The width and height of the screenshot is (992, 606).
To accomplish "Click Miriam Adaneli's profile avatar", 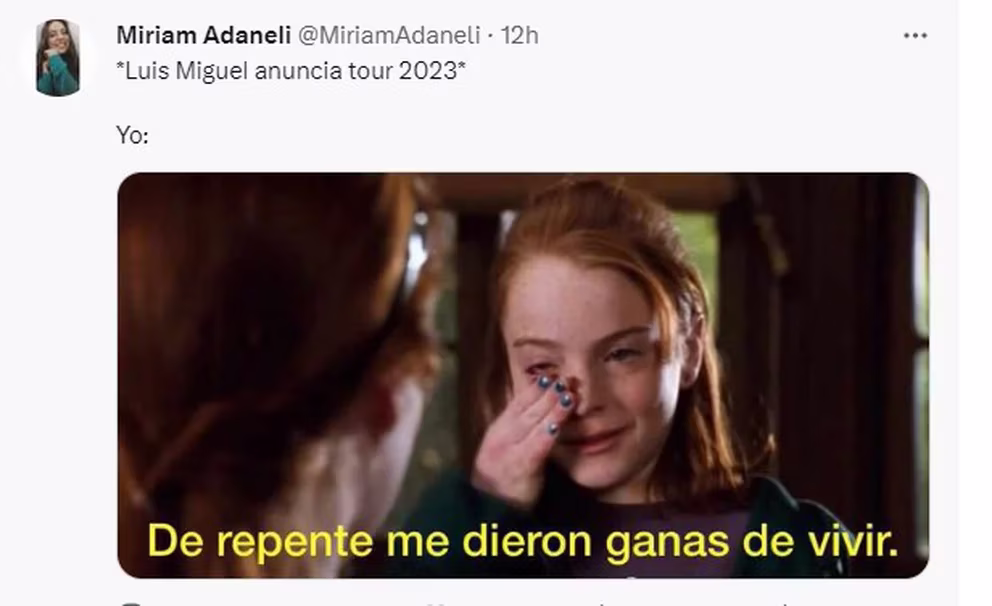I will pos(58,58).
